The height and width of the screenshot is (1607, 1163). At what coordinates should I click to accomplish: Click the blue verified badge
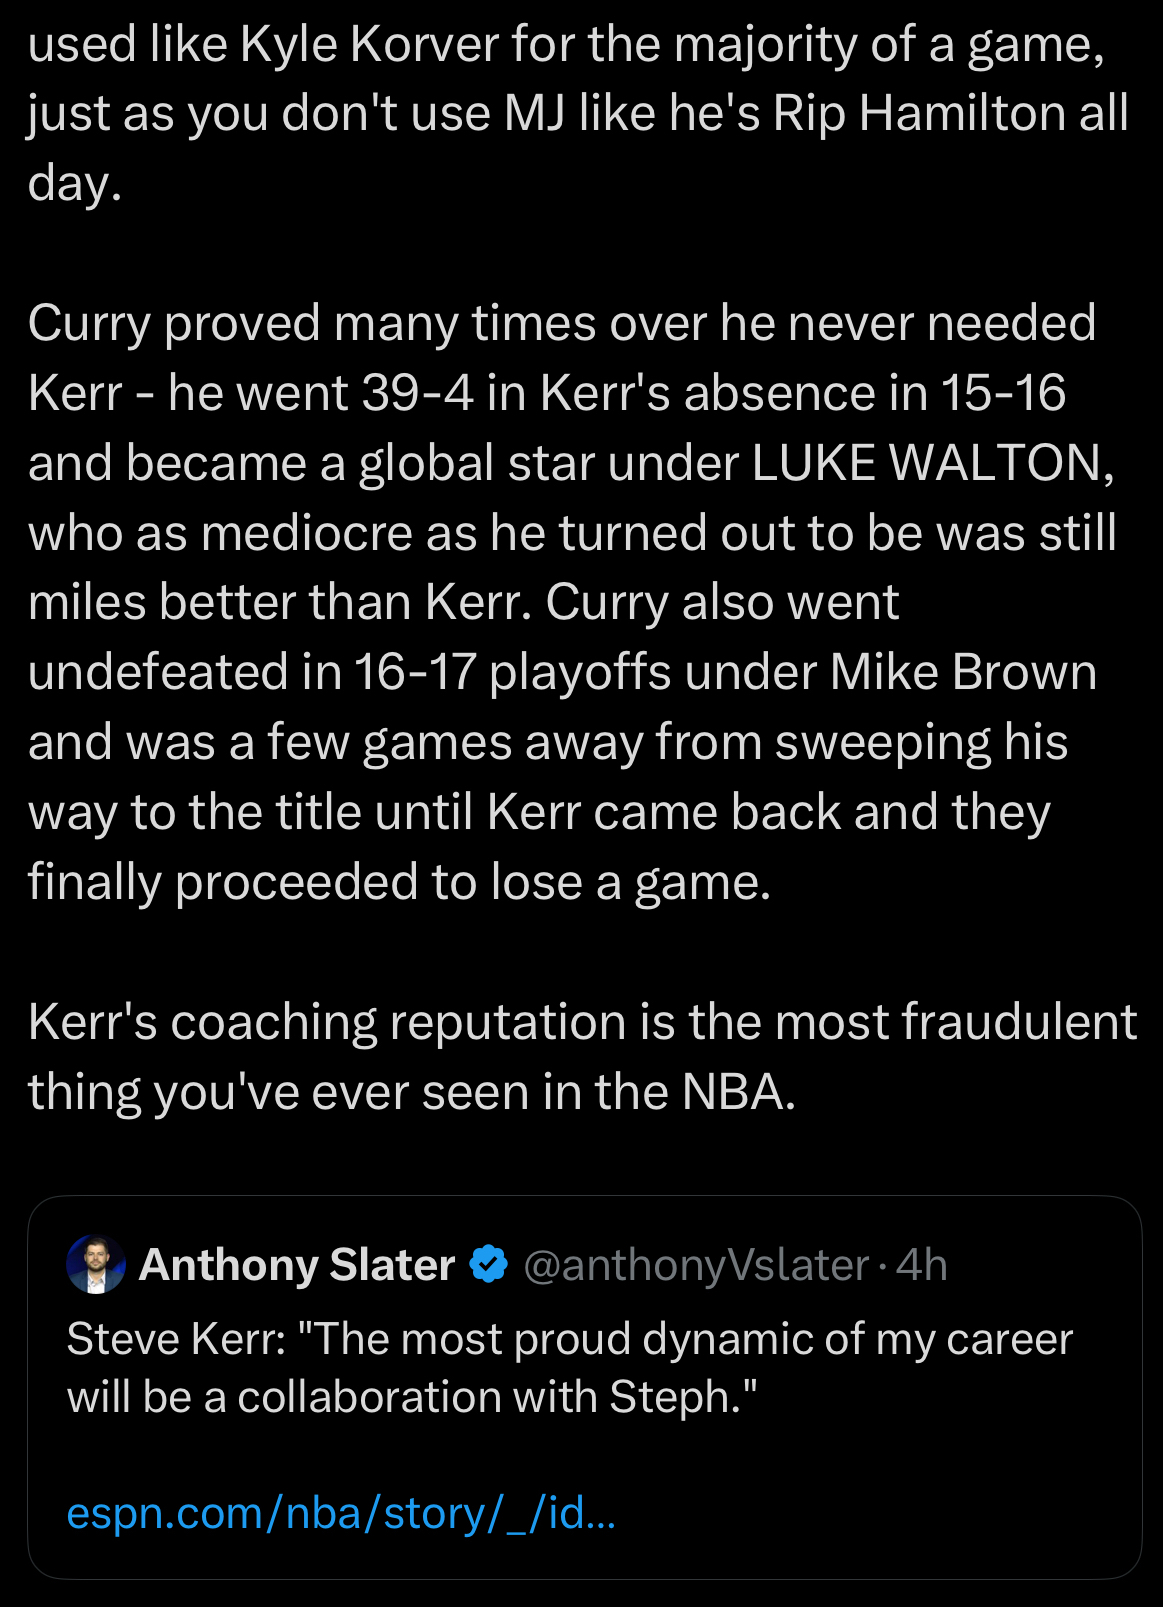(x=489, y=1265)
